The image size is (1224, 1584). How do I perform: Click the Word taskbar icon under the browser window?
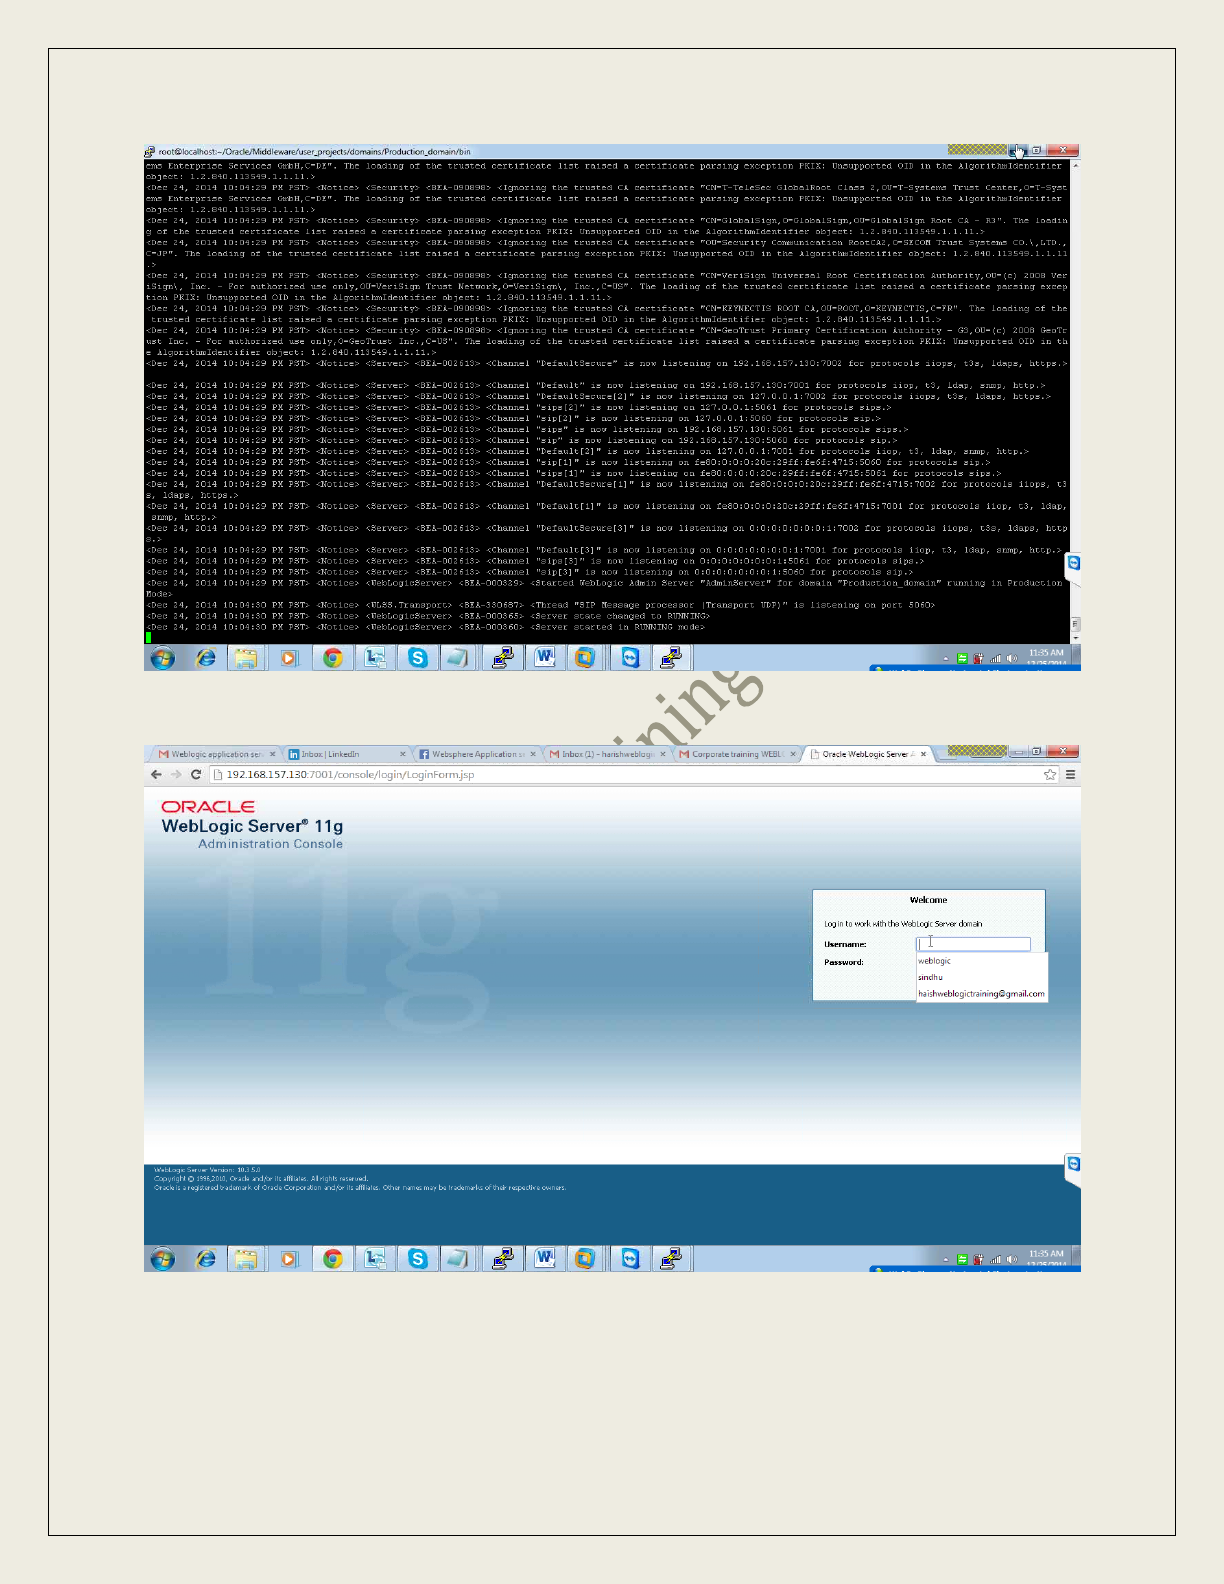(545, 1258)
